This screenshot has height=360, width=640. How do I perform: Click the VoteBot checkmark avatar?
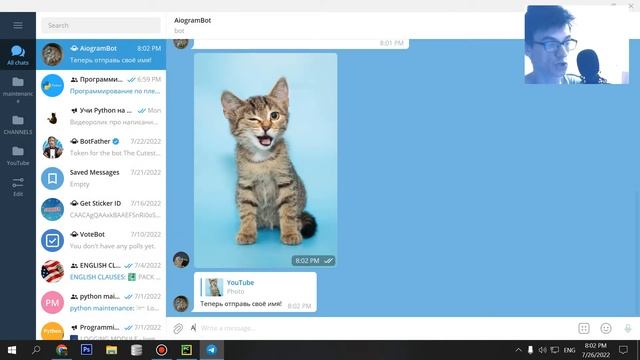pyautogui.click(x=52, y=240)
